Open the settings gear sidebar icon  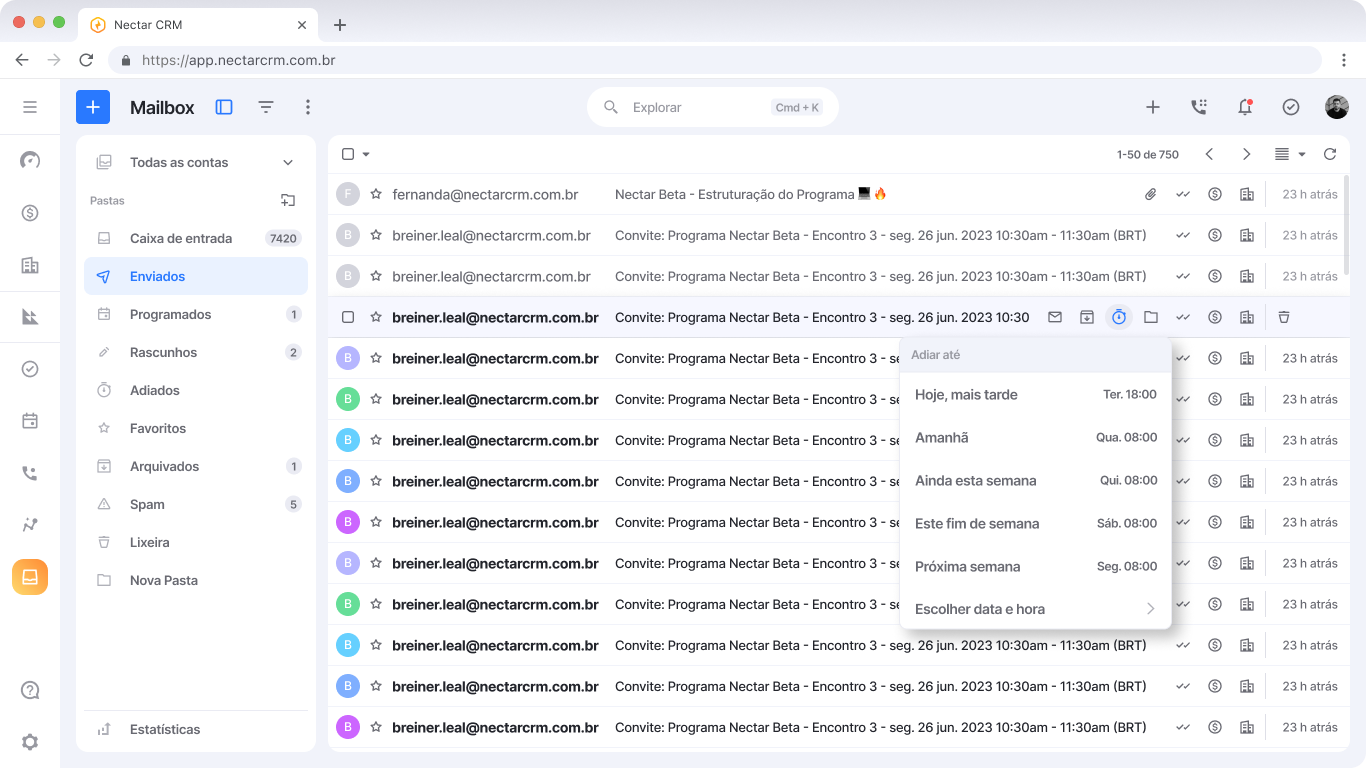30,742
